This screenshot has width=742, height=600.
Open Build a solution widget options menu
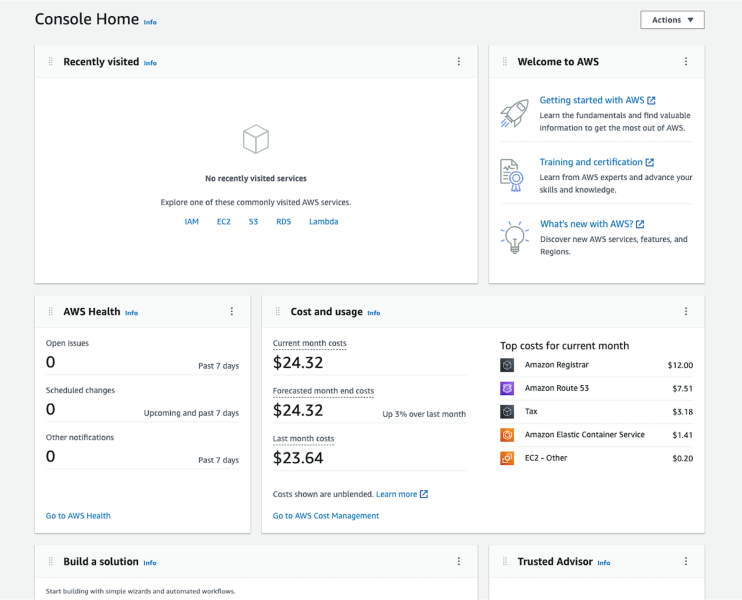tap(459, 561)
